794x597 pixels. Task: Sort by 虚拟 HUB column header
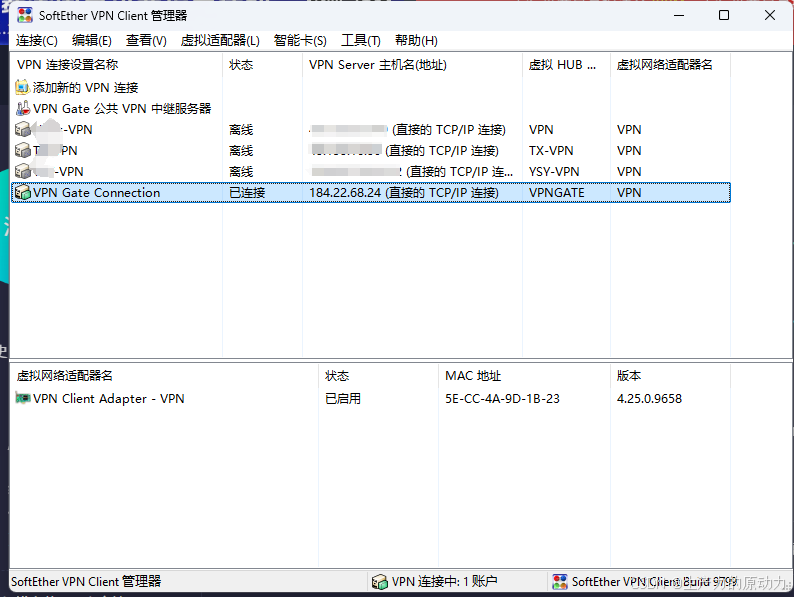click(566, 65)
